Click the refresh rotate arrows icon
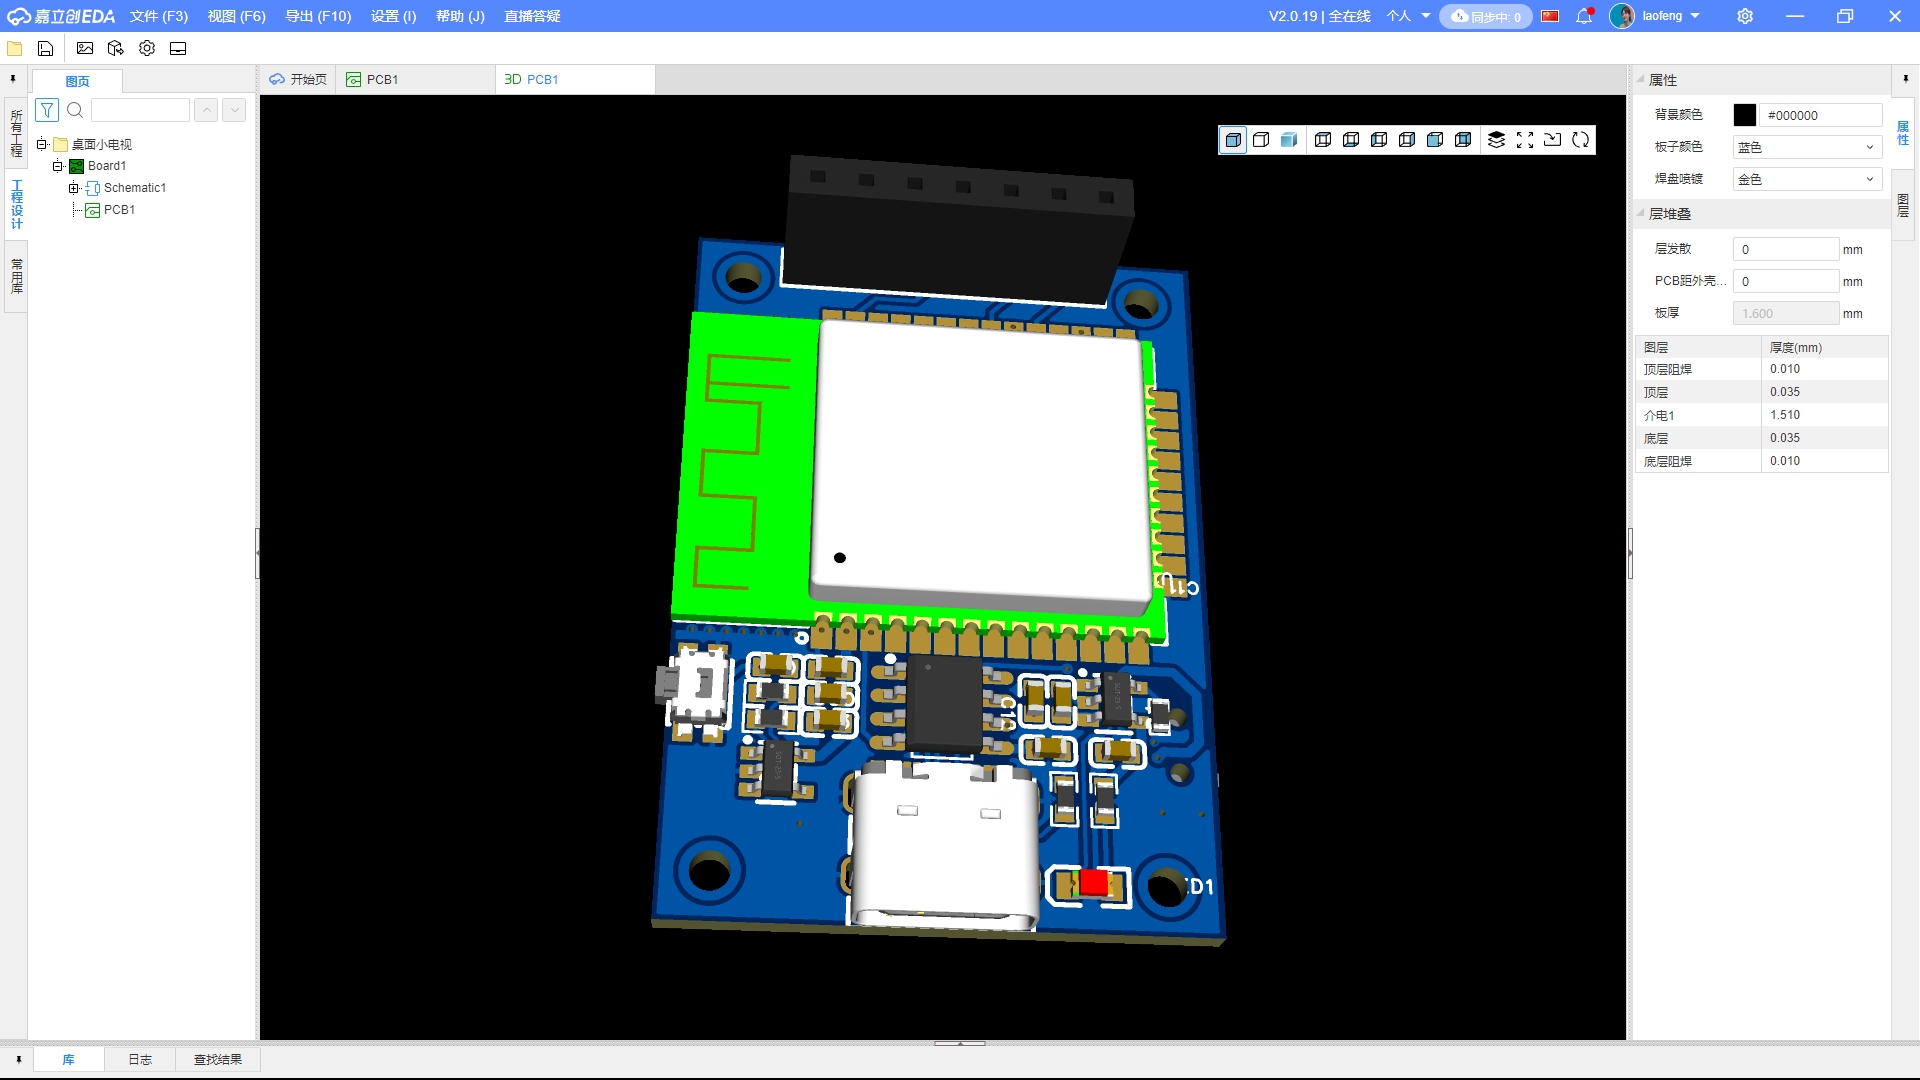 coord(1580,140)
